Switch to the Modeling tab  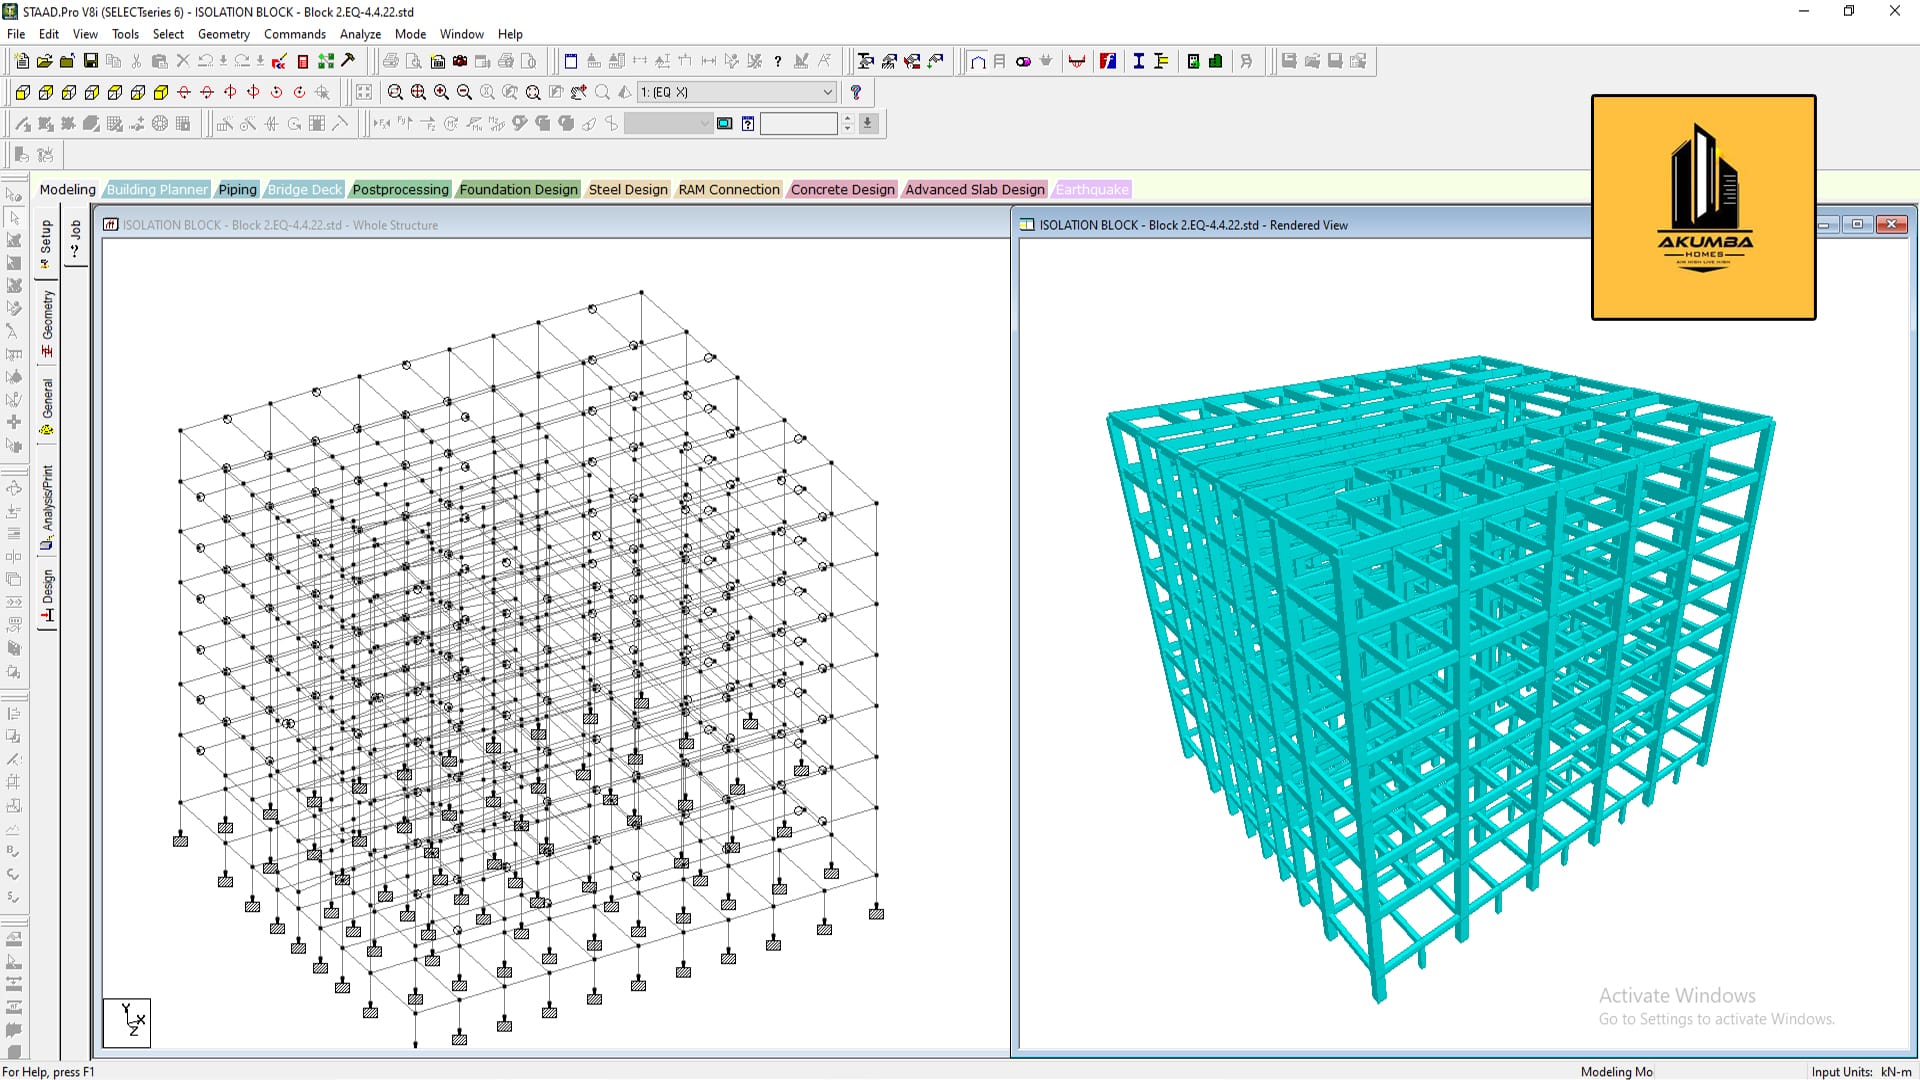pos(67,190)
